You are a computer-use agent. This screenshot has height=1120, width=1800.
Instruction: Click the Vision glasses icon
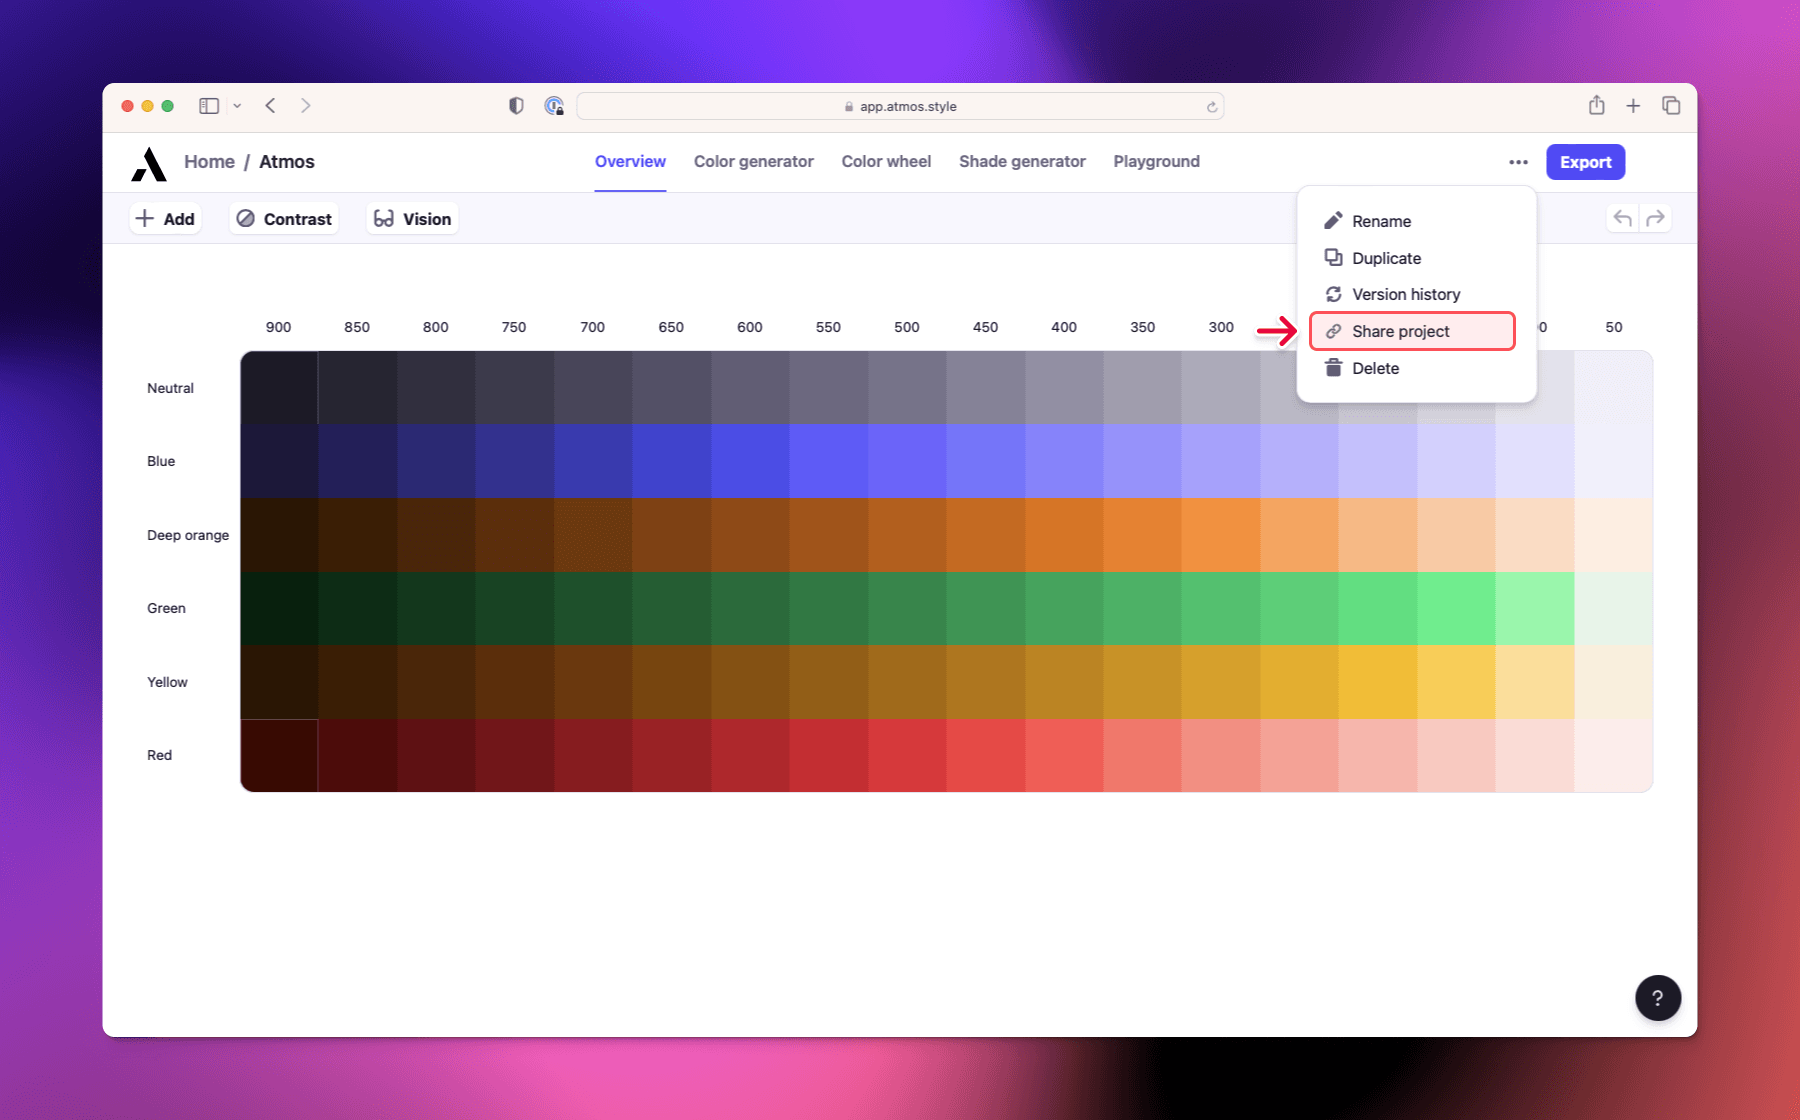click(385, 218)
